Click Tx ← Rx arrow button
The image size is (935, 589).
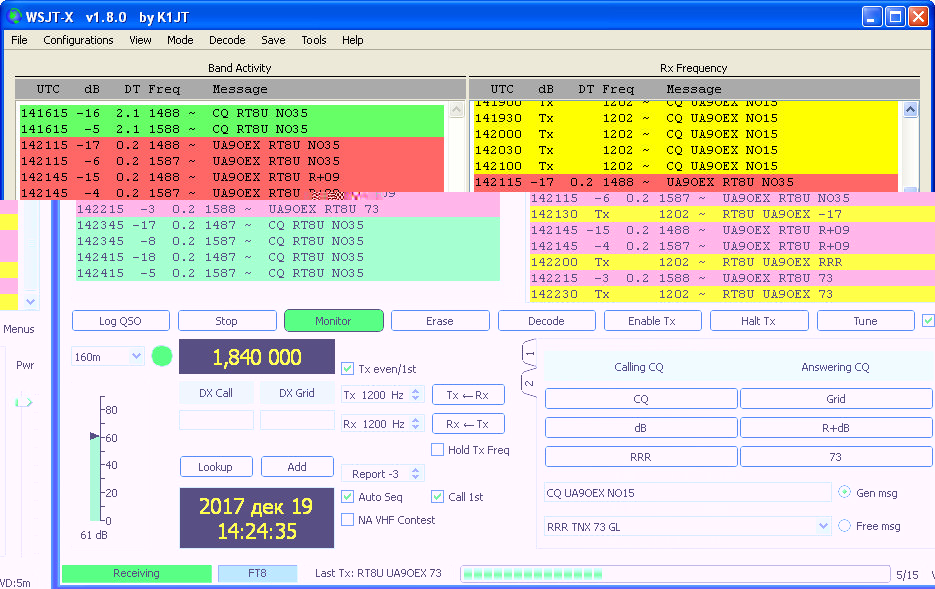468,395
